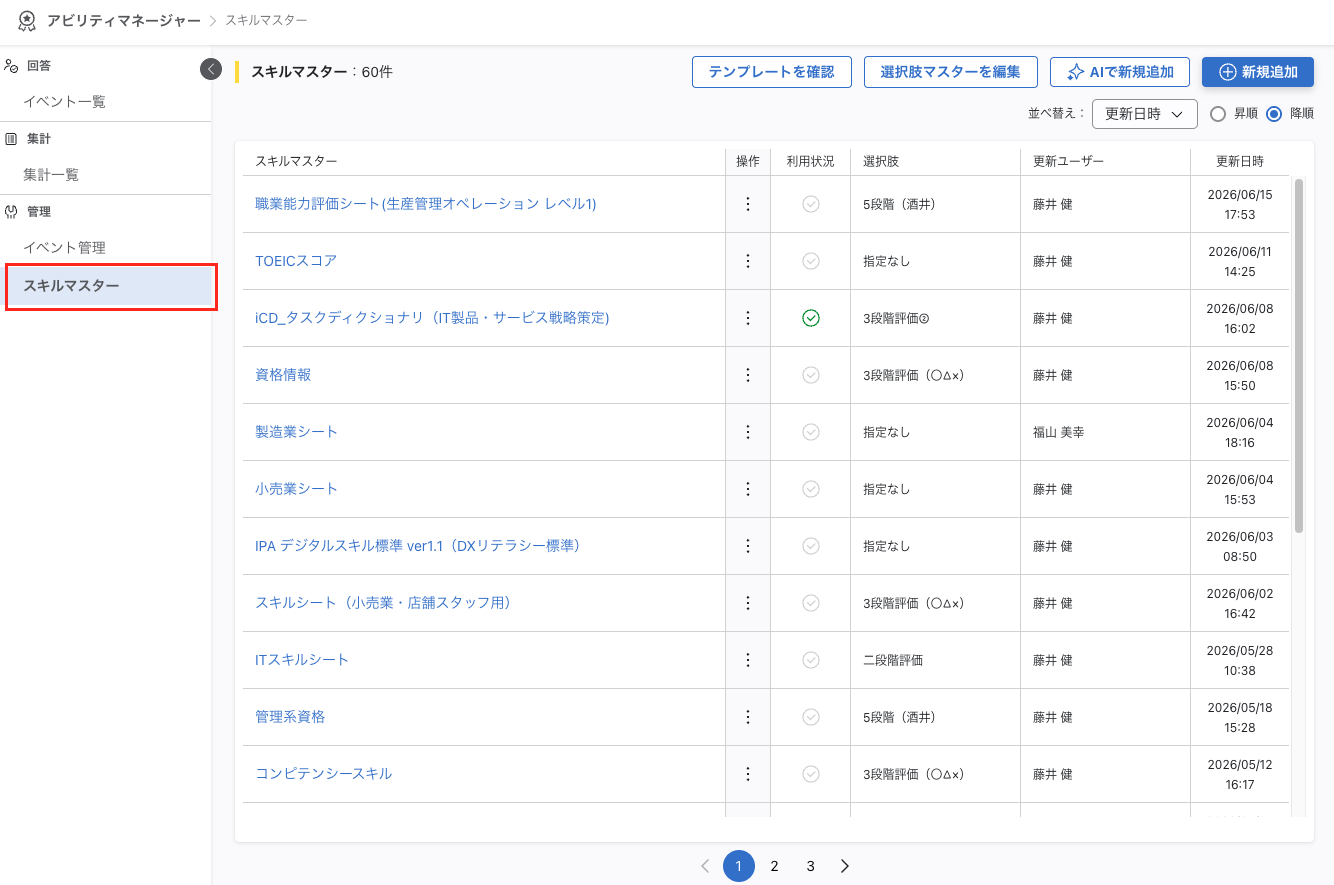Open the three-dot menu for IPA デジタルスキル標準 row
1334x885 pixels.
pos(747,546)
